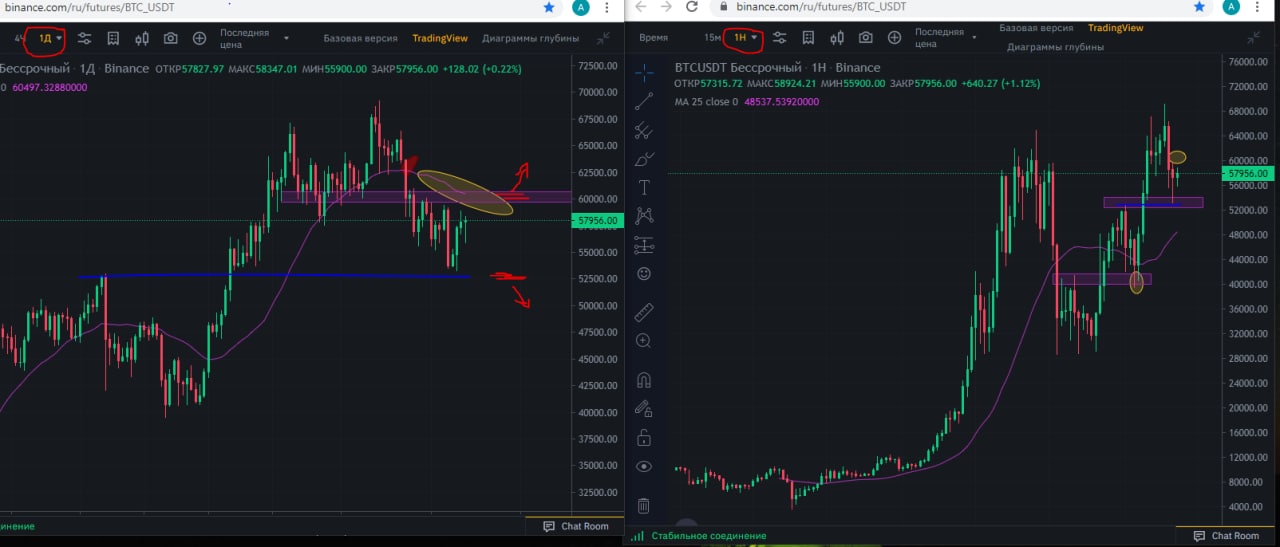Click the 60497.32880000 MA value in left chart
1280x547 pixels.
(x=50, y=87)
